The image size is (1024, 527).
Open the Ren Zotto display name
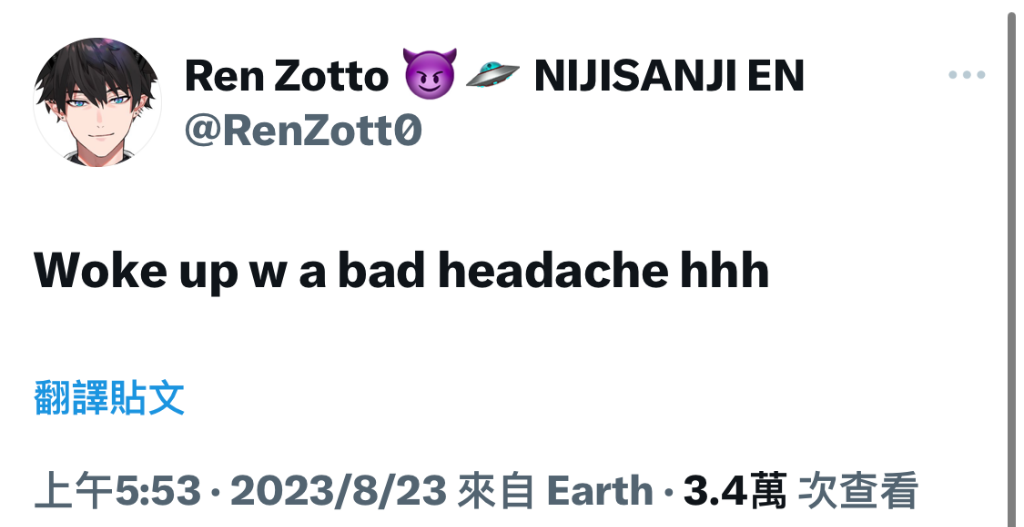287,76
